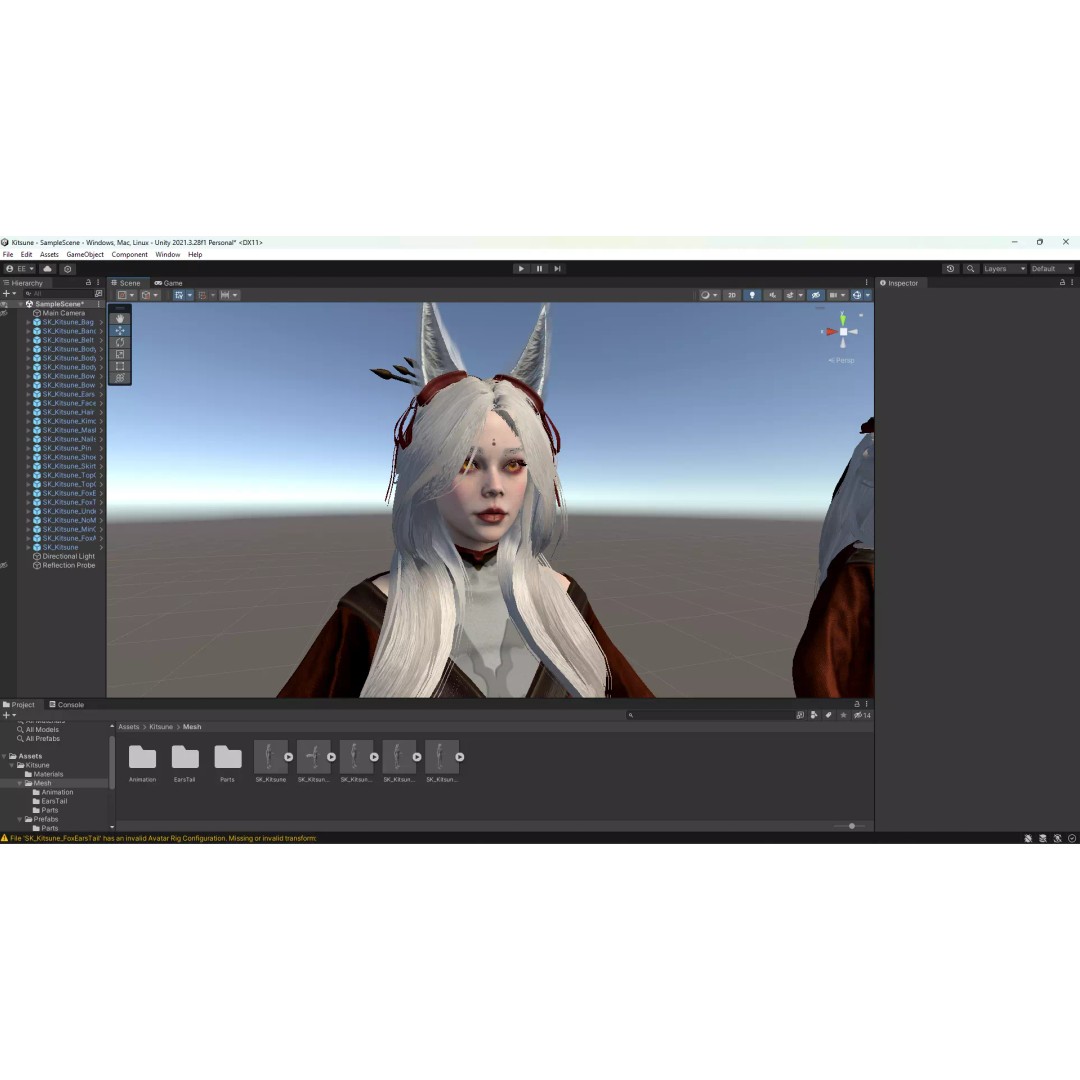Image resolution: width=1080 pixels, height=1080 pixels.
Task: Expand SK_Kitsune_Hair object tree
Action: pos(28,412)
